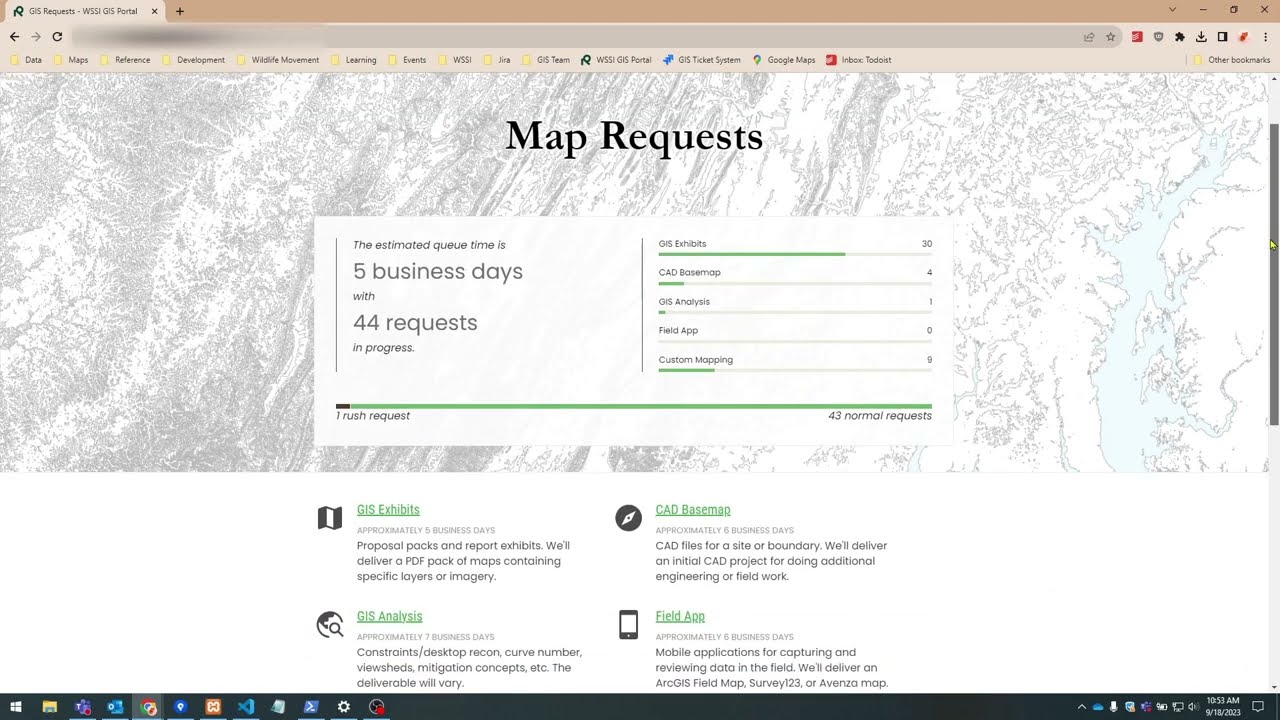This screenshot has width=1280, height=720.
Task: Click the '43 normal requests' label
Action: pos(880,416)
